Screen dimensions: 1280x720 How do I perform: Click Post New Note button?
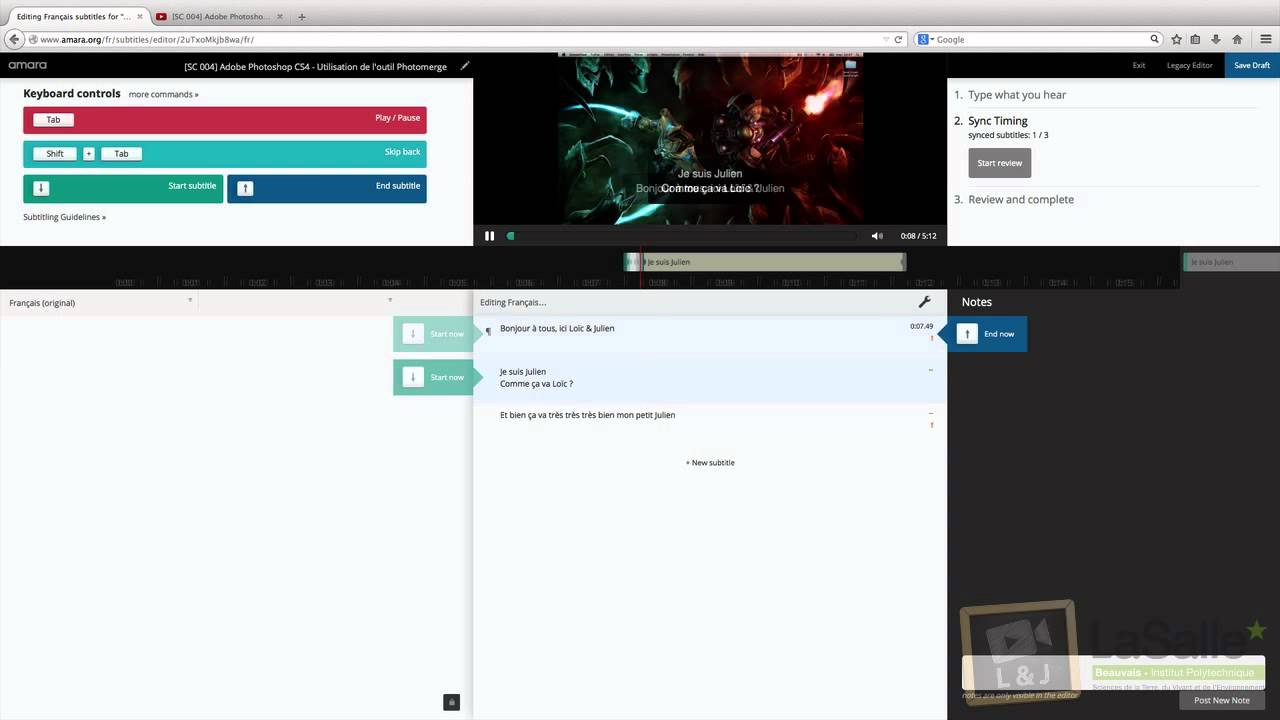[x=1221, y=700]
